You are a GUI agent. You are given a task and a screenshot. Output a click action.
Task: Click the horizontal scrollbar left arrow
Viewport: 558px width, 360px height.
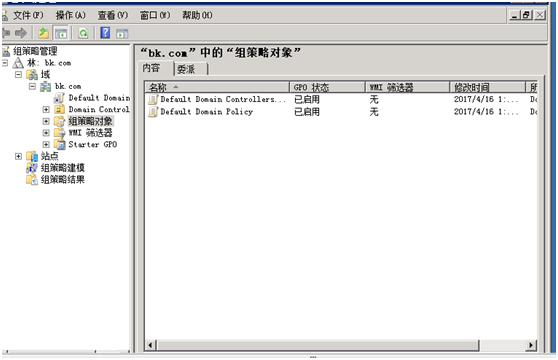(150, 345)
